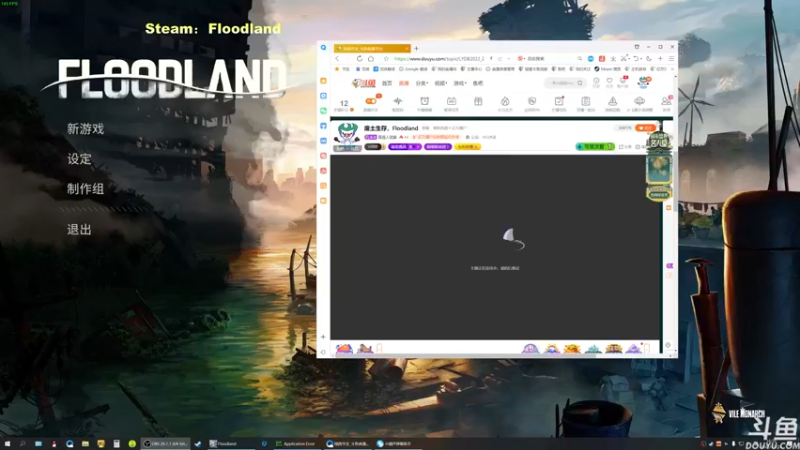The height and width of the screenshot is (450, 800).
Task: Select 退出 to quit Floodland
Action: (x=79, y=230)
